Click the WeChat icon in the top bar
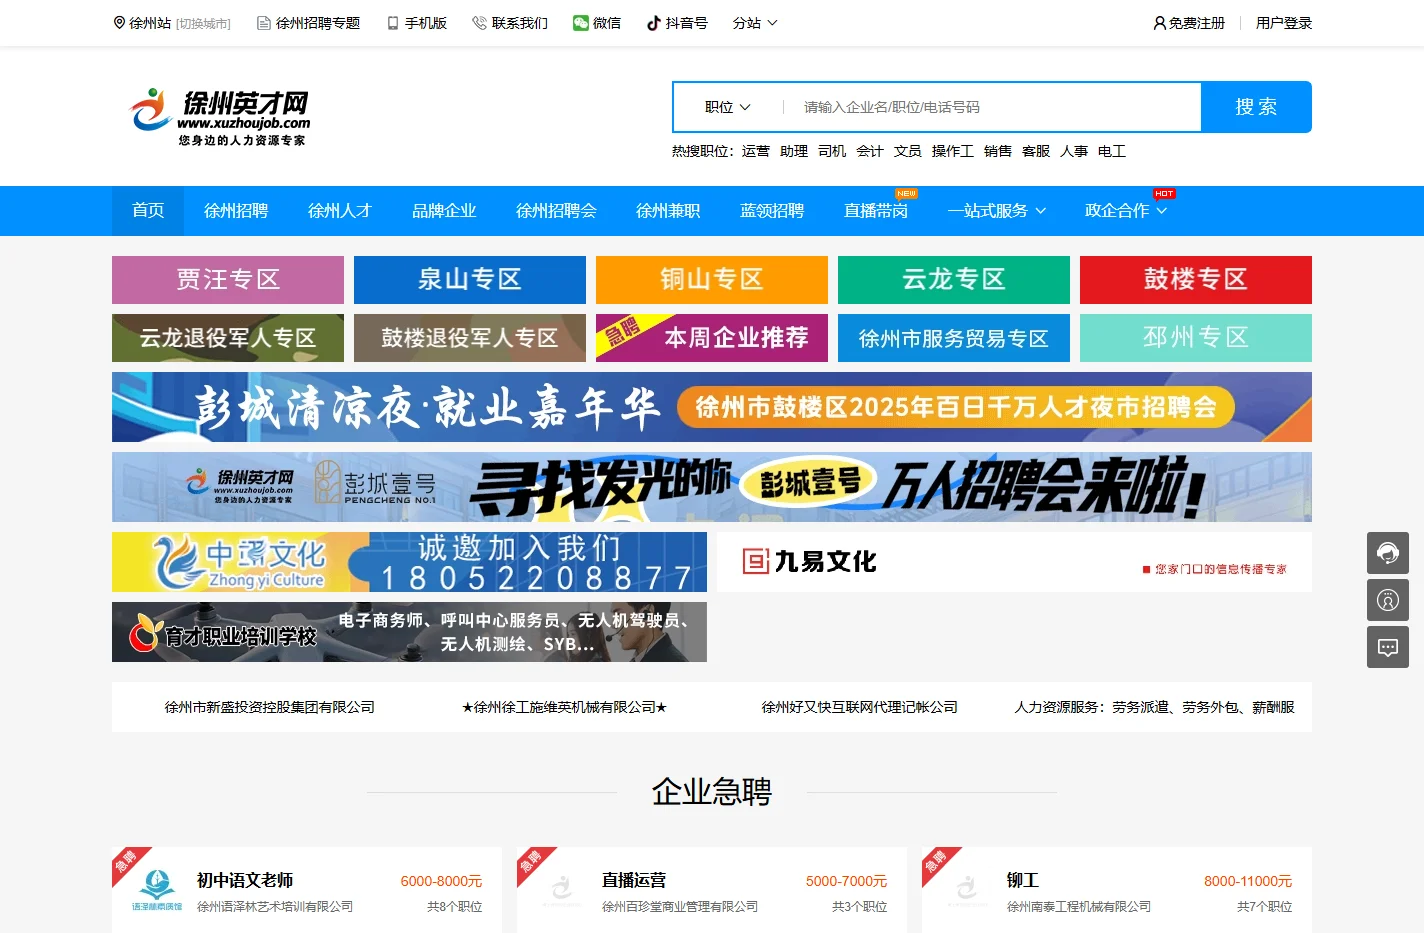This screenshot has width=1424, height=933. (581, 23)
